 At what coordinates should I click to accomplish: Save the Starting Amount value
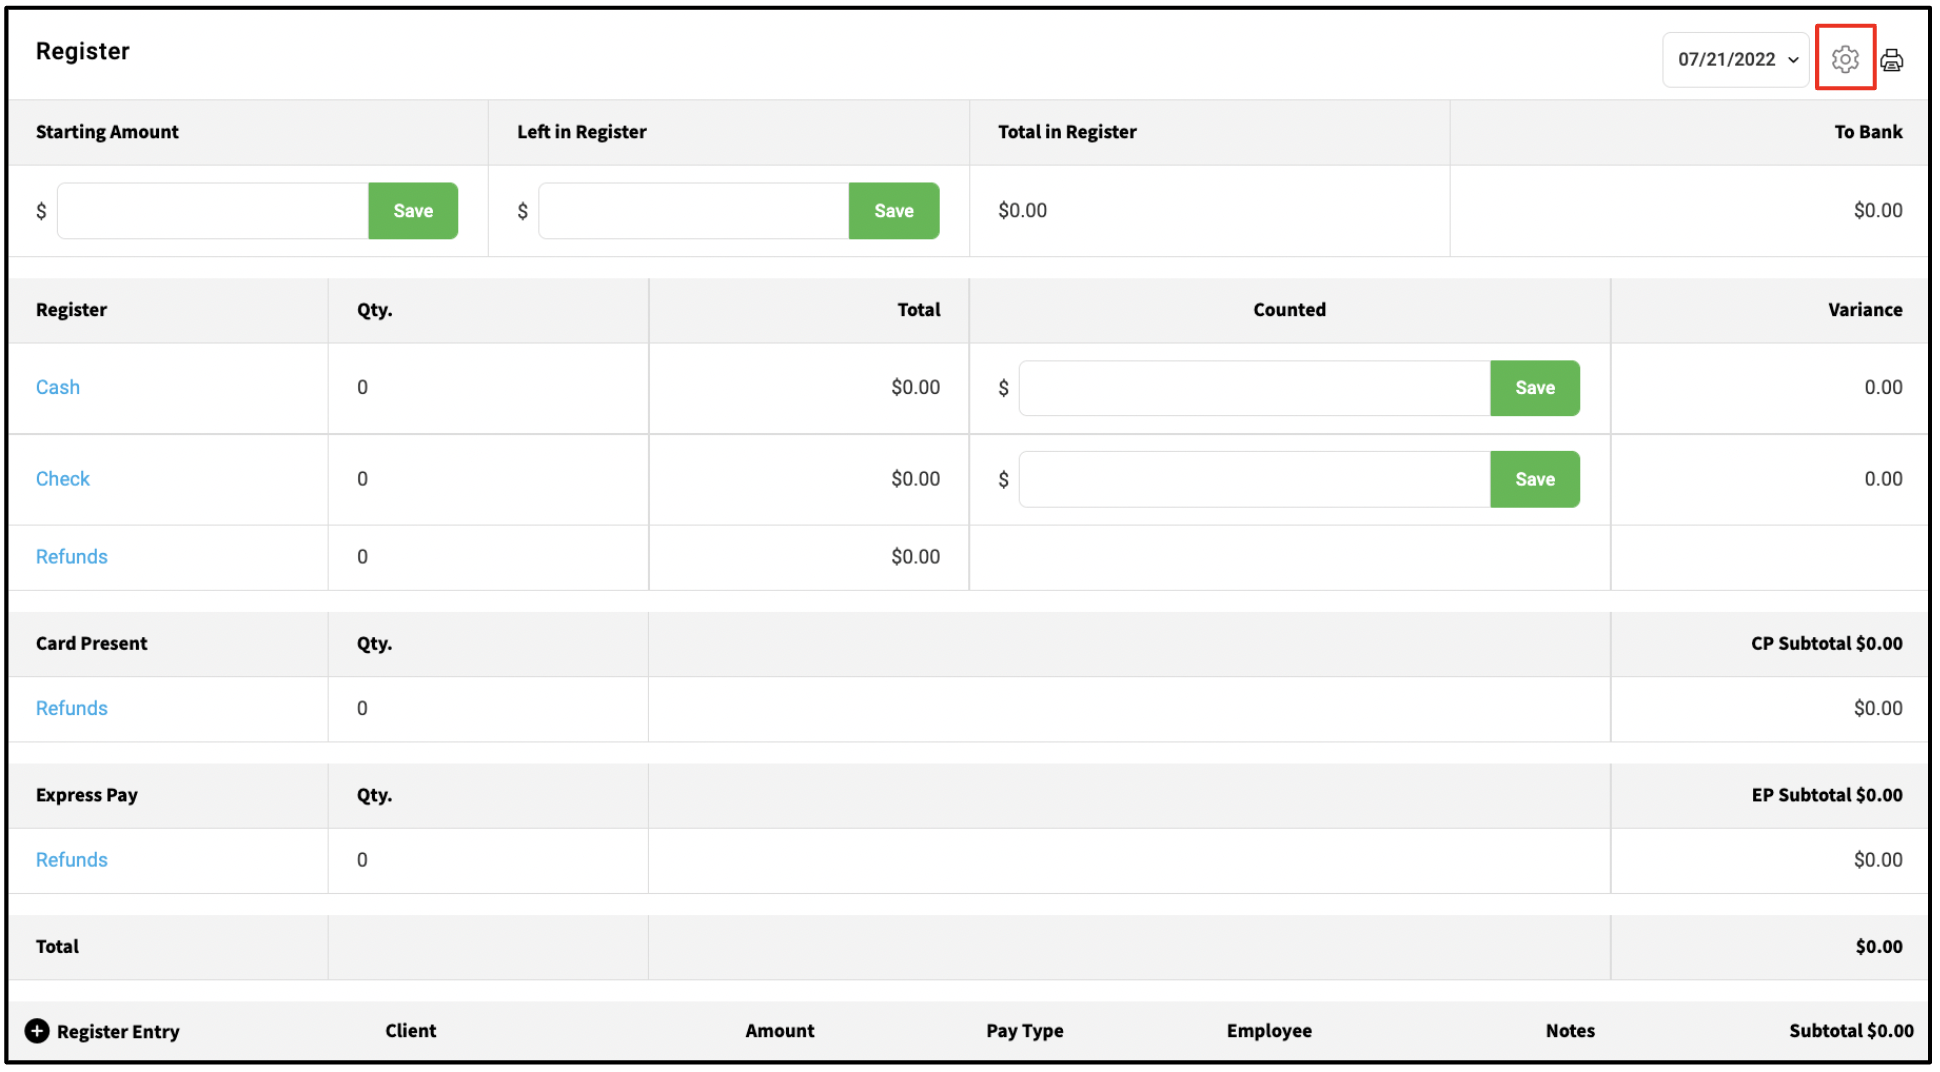point(413,211)
